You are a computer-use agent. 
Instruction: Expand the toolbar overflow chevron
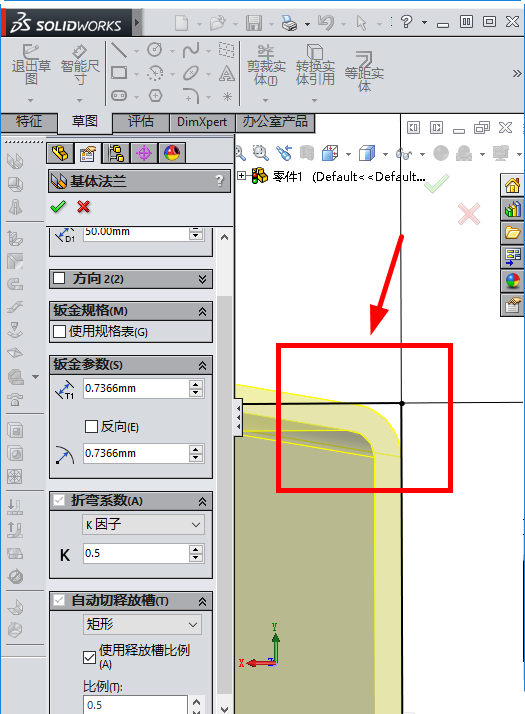[x=516, y=73]
